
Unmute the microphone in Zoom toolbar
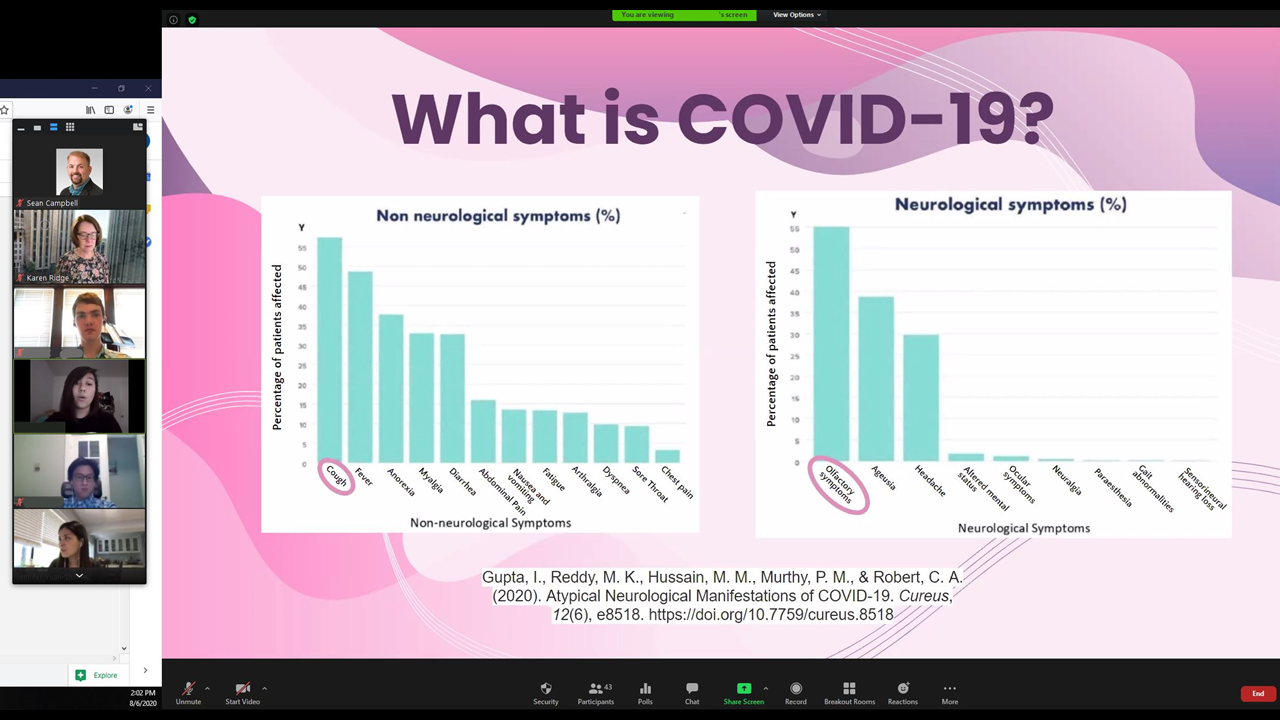click(x=188, y=693)
